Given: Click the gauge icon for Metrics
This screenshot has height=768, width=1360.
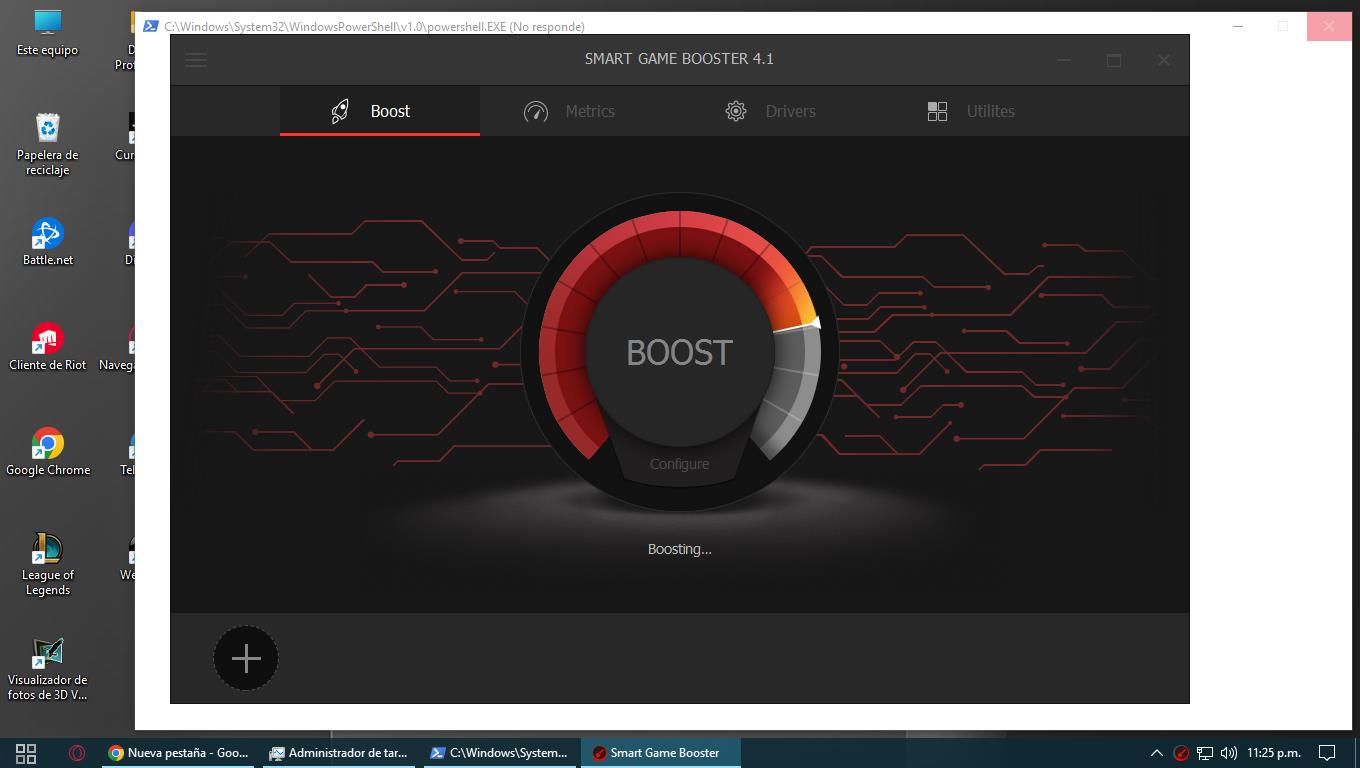Looking at the screenshot, I should coord(536,111).
